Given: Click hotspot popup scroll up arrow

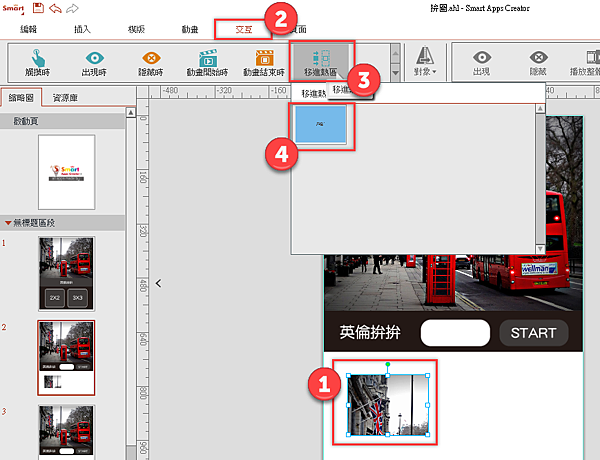Looking at the screenshot, I should pos(540,109).
